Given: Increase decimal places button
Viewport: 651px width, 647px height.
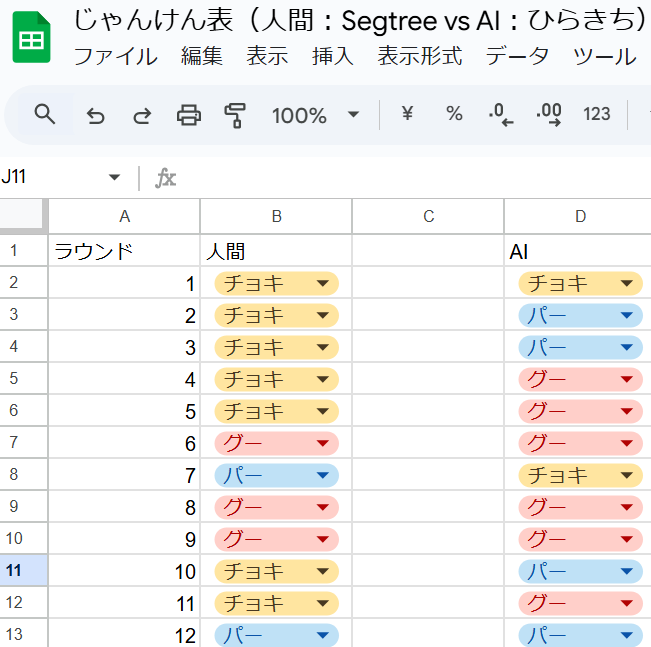Looking at the screenshot, I should point(549,115).
